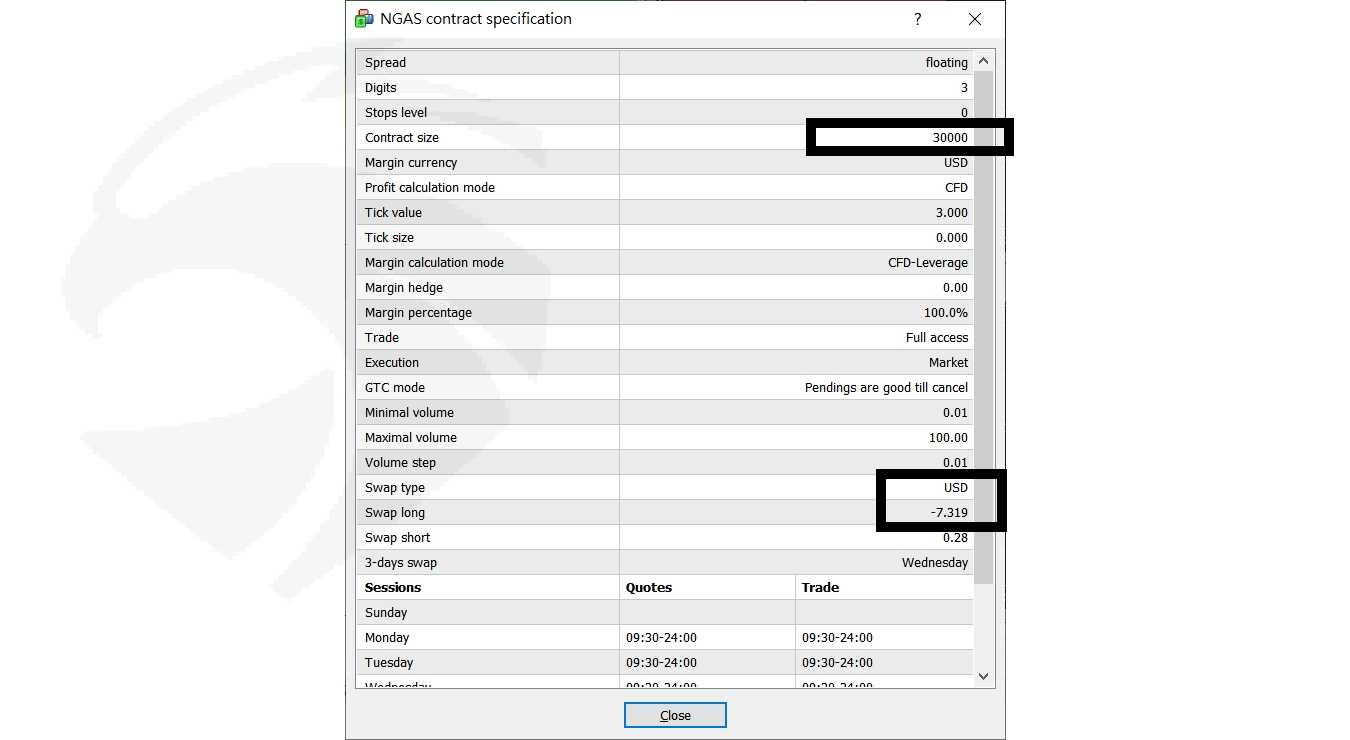1350x740 pixels.
Task: Select the 3-days swap Wednesday value
Action: [x=934, y=563]
